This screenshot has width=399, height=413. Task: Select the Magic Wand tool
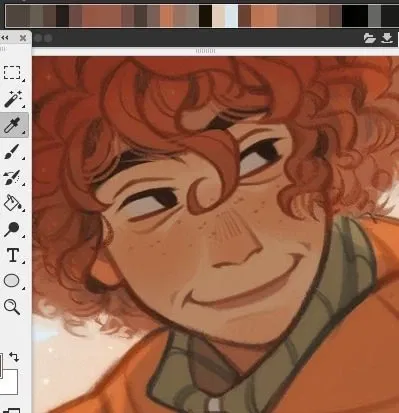coord(13,99)
